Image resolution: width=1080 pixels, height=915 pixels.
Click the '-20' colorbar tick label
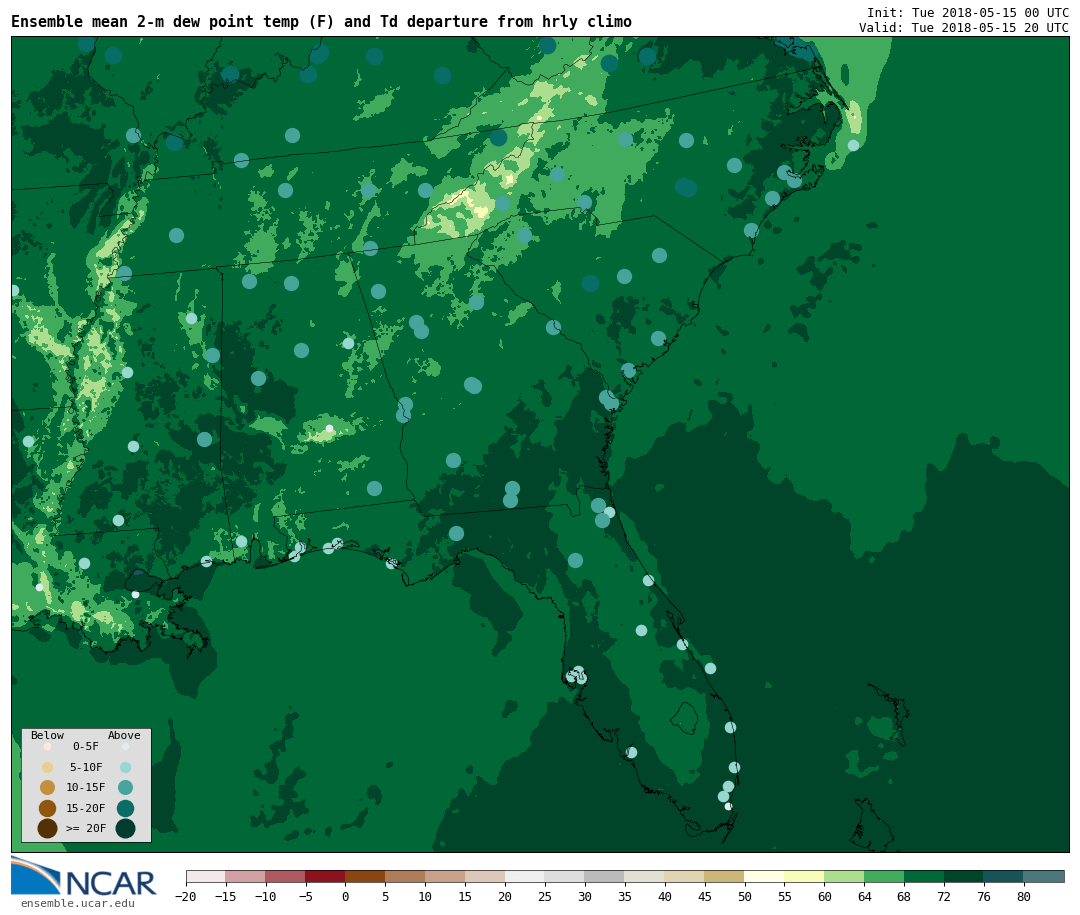pyautogui.click(x=186, y=896)
